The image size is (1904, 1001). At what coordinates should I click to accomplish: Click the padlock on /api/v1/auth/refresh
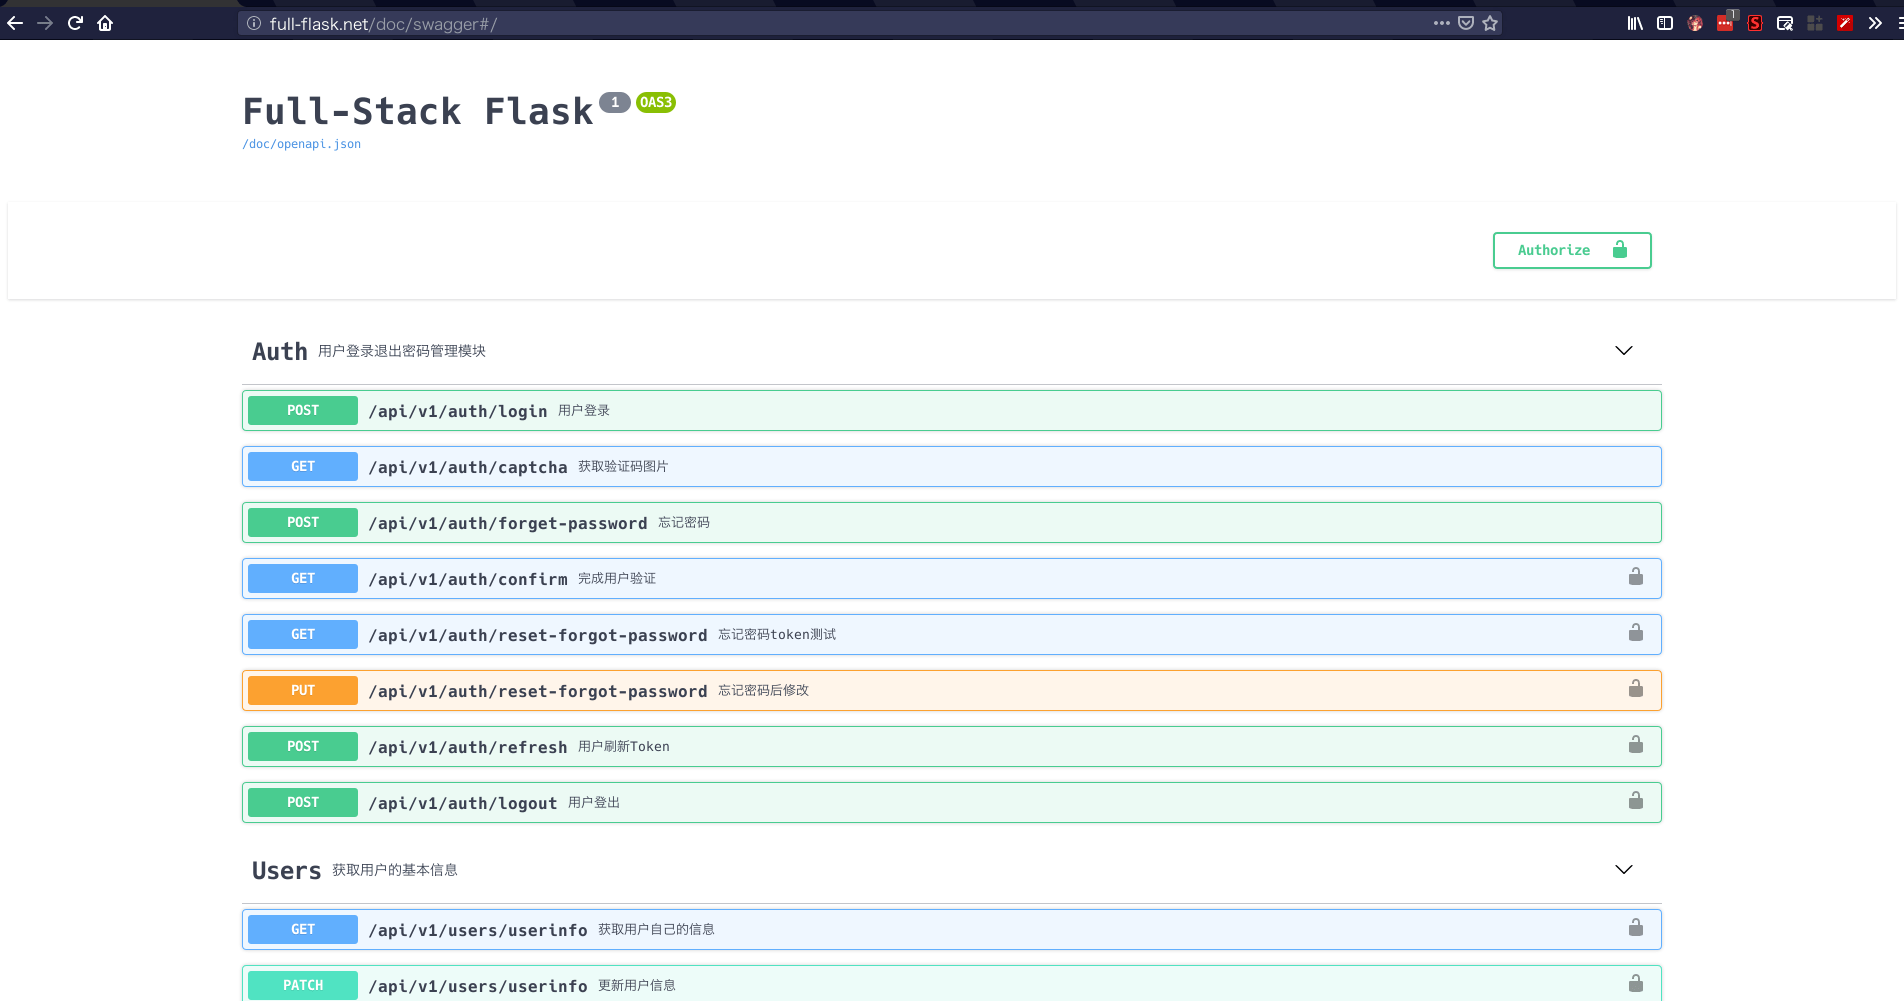tap(1636, 744)
